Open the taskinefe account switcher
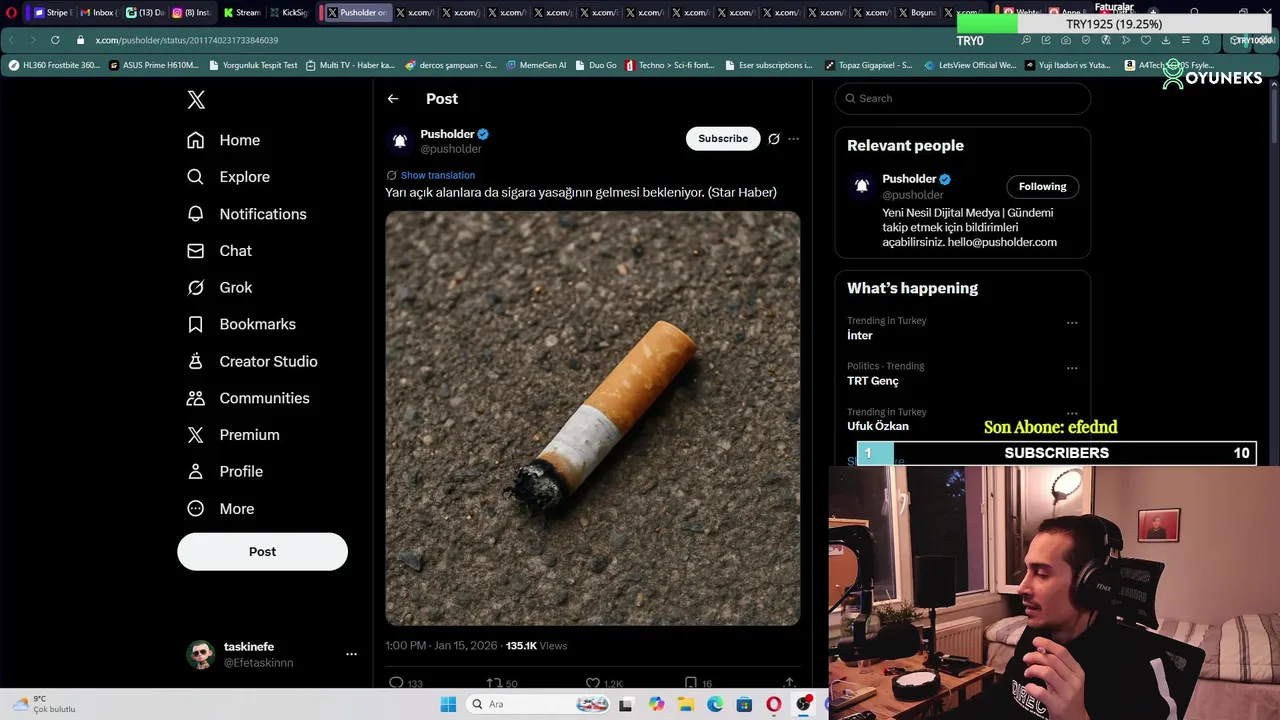 272,655
